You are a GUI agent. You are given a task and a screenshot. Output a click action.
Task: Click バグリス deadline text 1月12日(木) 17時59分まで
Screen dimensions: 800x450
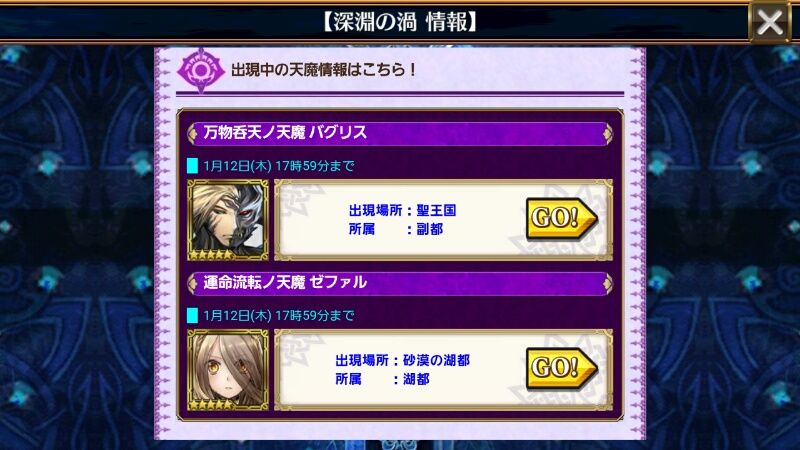click(279, 166)
